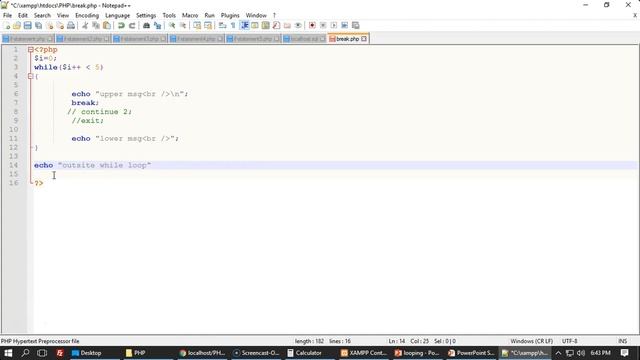Image resolution: width=640 pixels, height=360 pixels.
Task: Save the file with the Save toolbar icon
Action: point(27,25)
